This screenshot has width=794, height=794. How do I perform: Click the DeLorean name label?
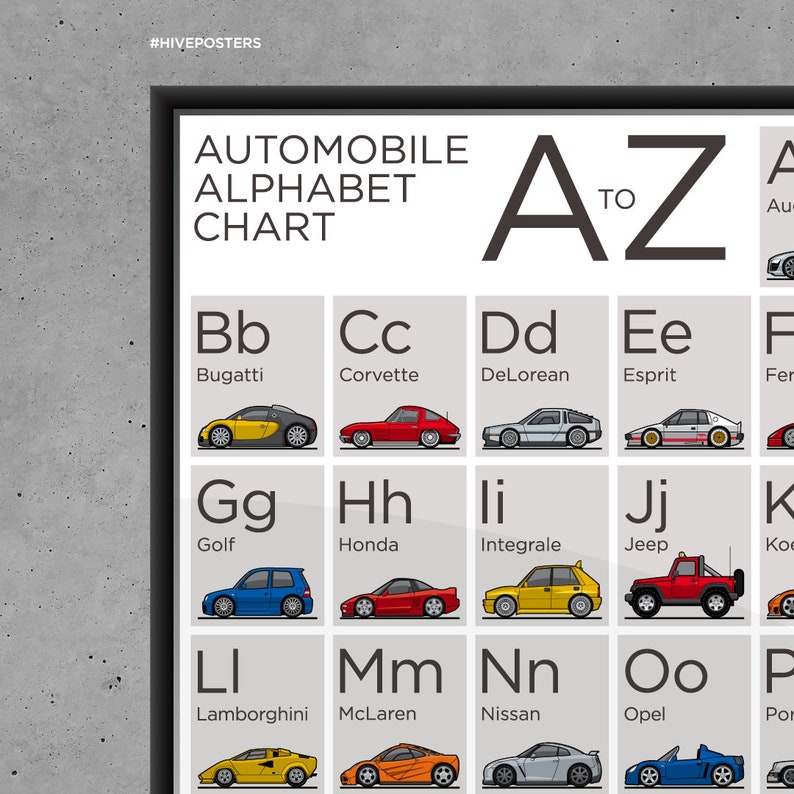(x=525, y=375)
